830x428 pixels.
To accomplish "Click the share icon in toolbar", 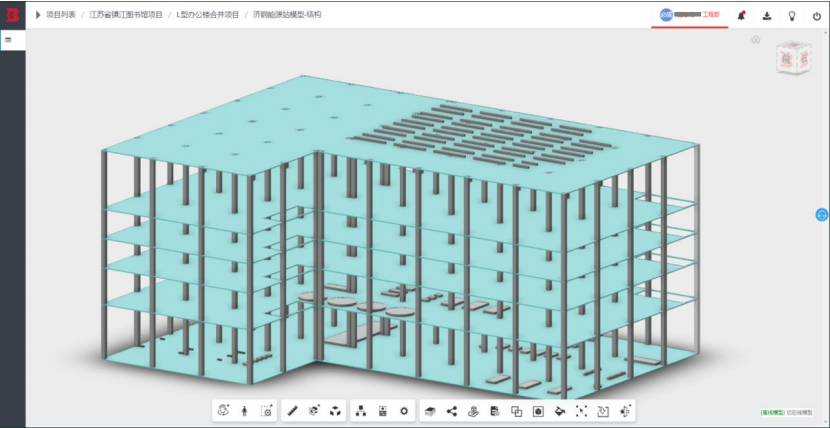I will coord(452,411).
